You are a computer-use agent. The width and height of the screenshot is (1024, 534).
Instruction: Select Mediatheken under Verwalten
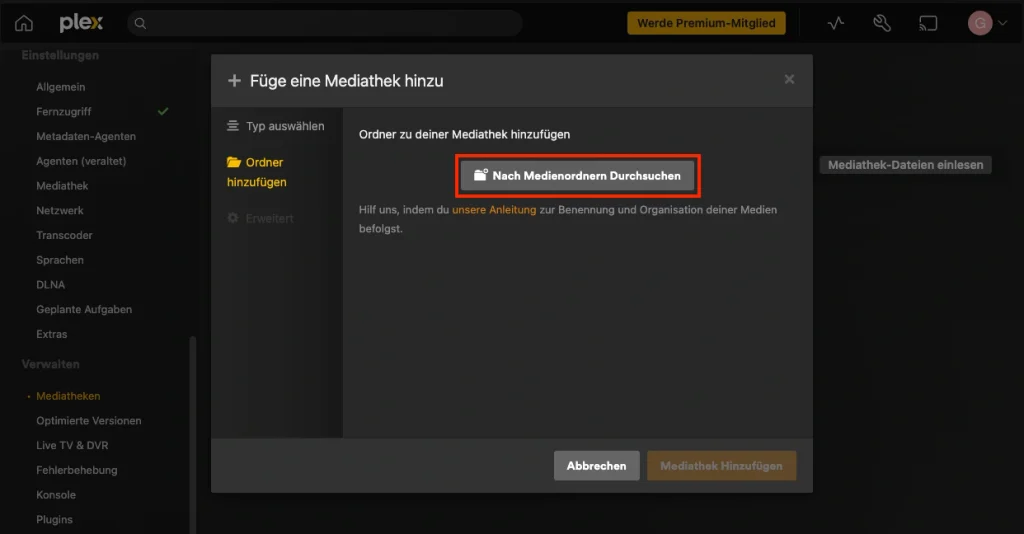click(68, 396)
